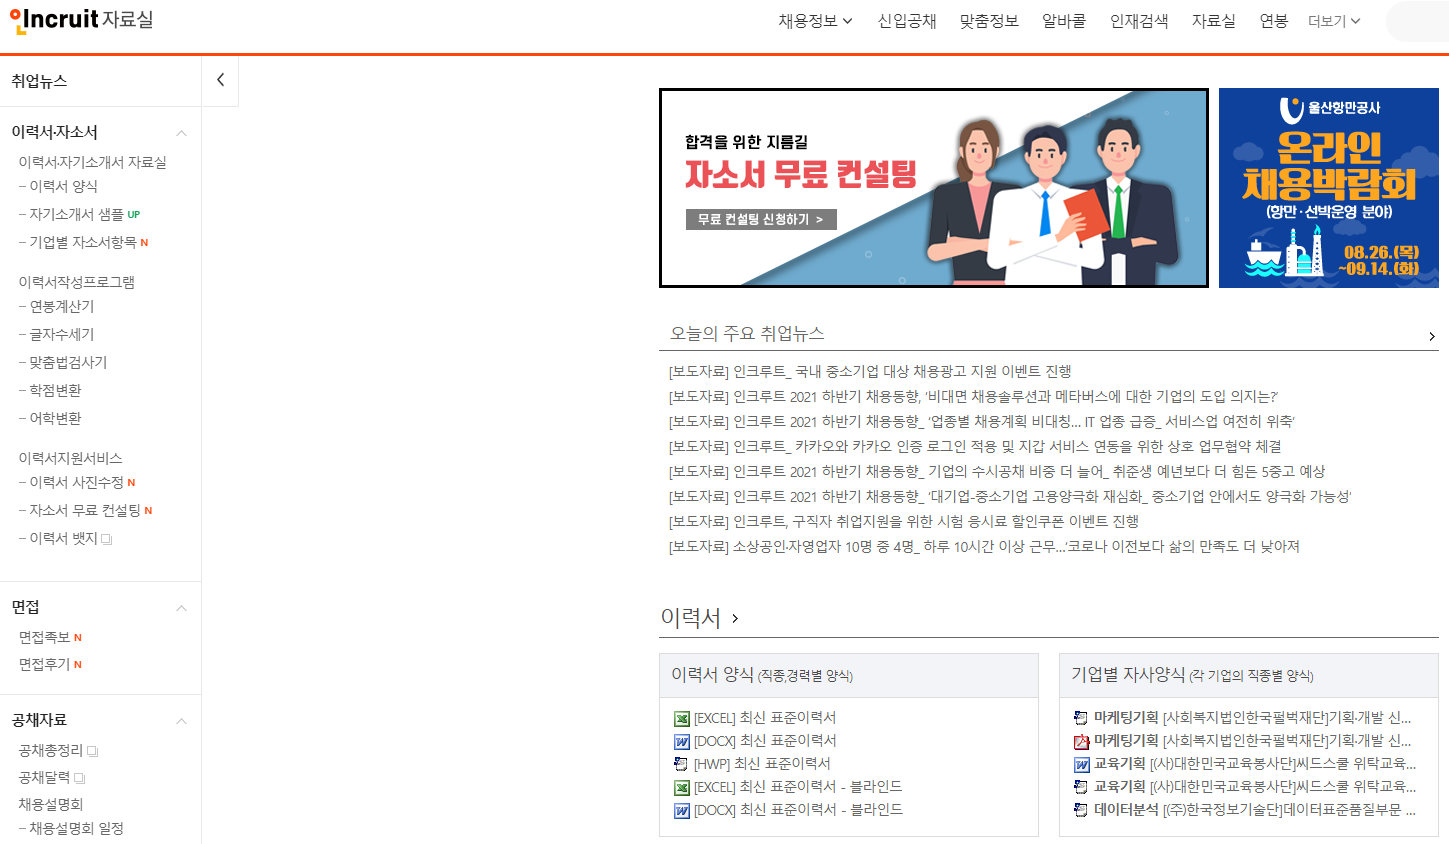1449x844 pixels.
Task: Open the 채용정보 dropdown menu
Action: click(x=815, y=20)
